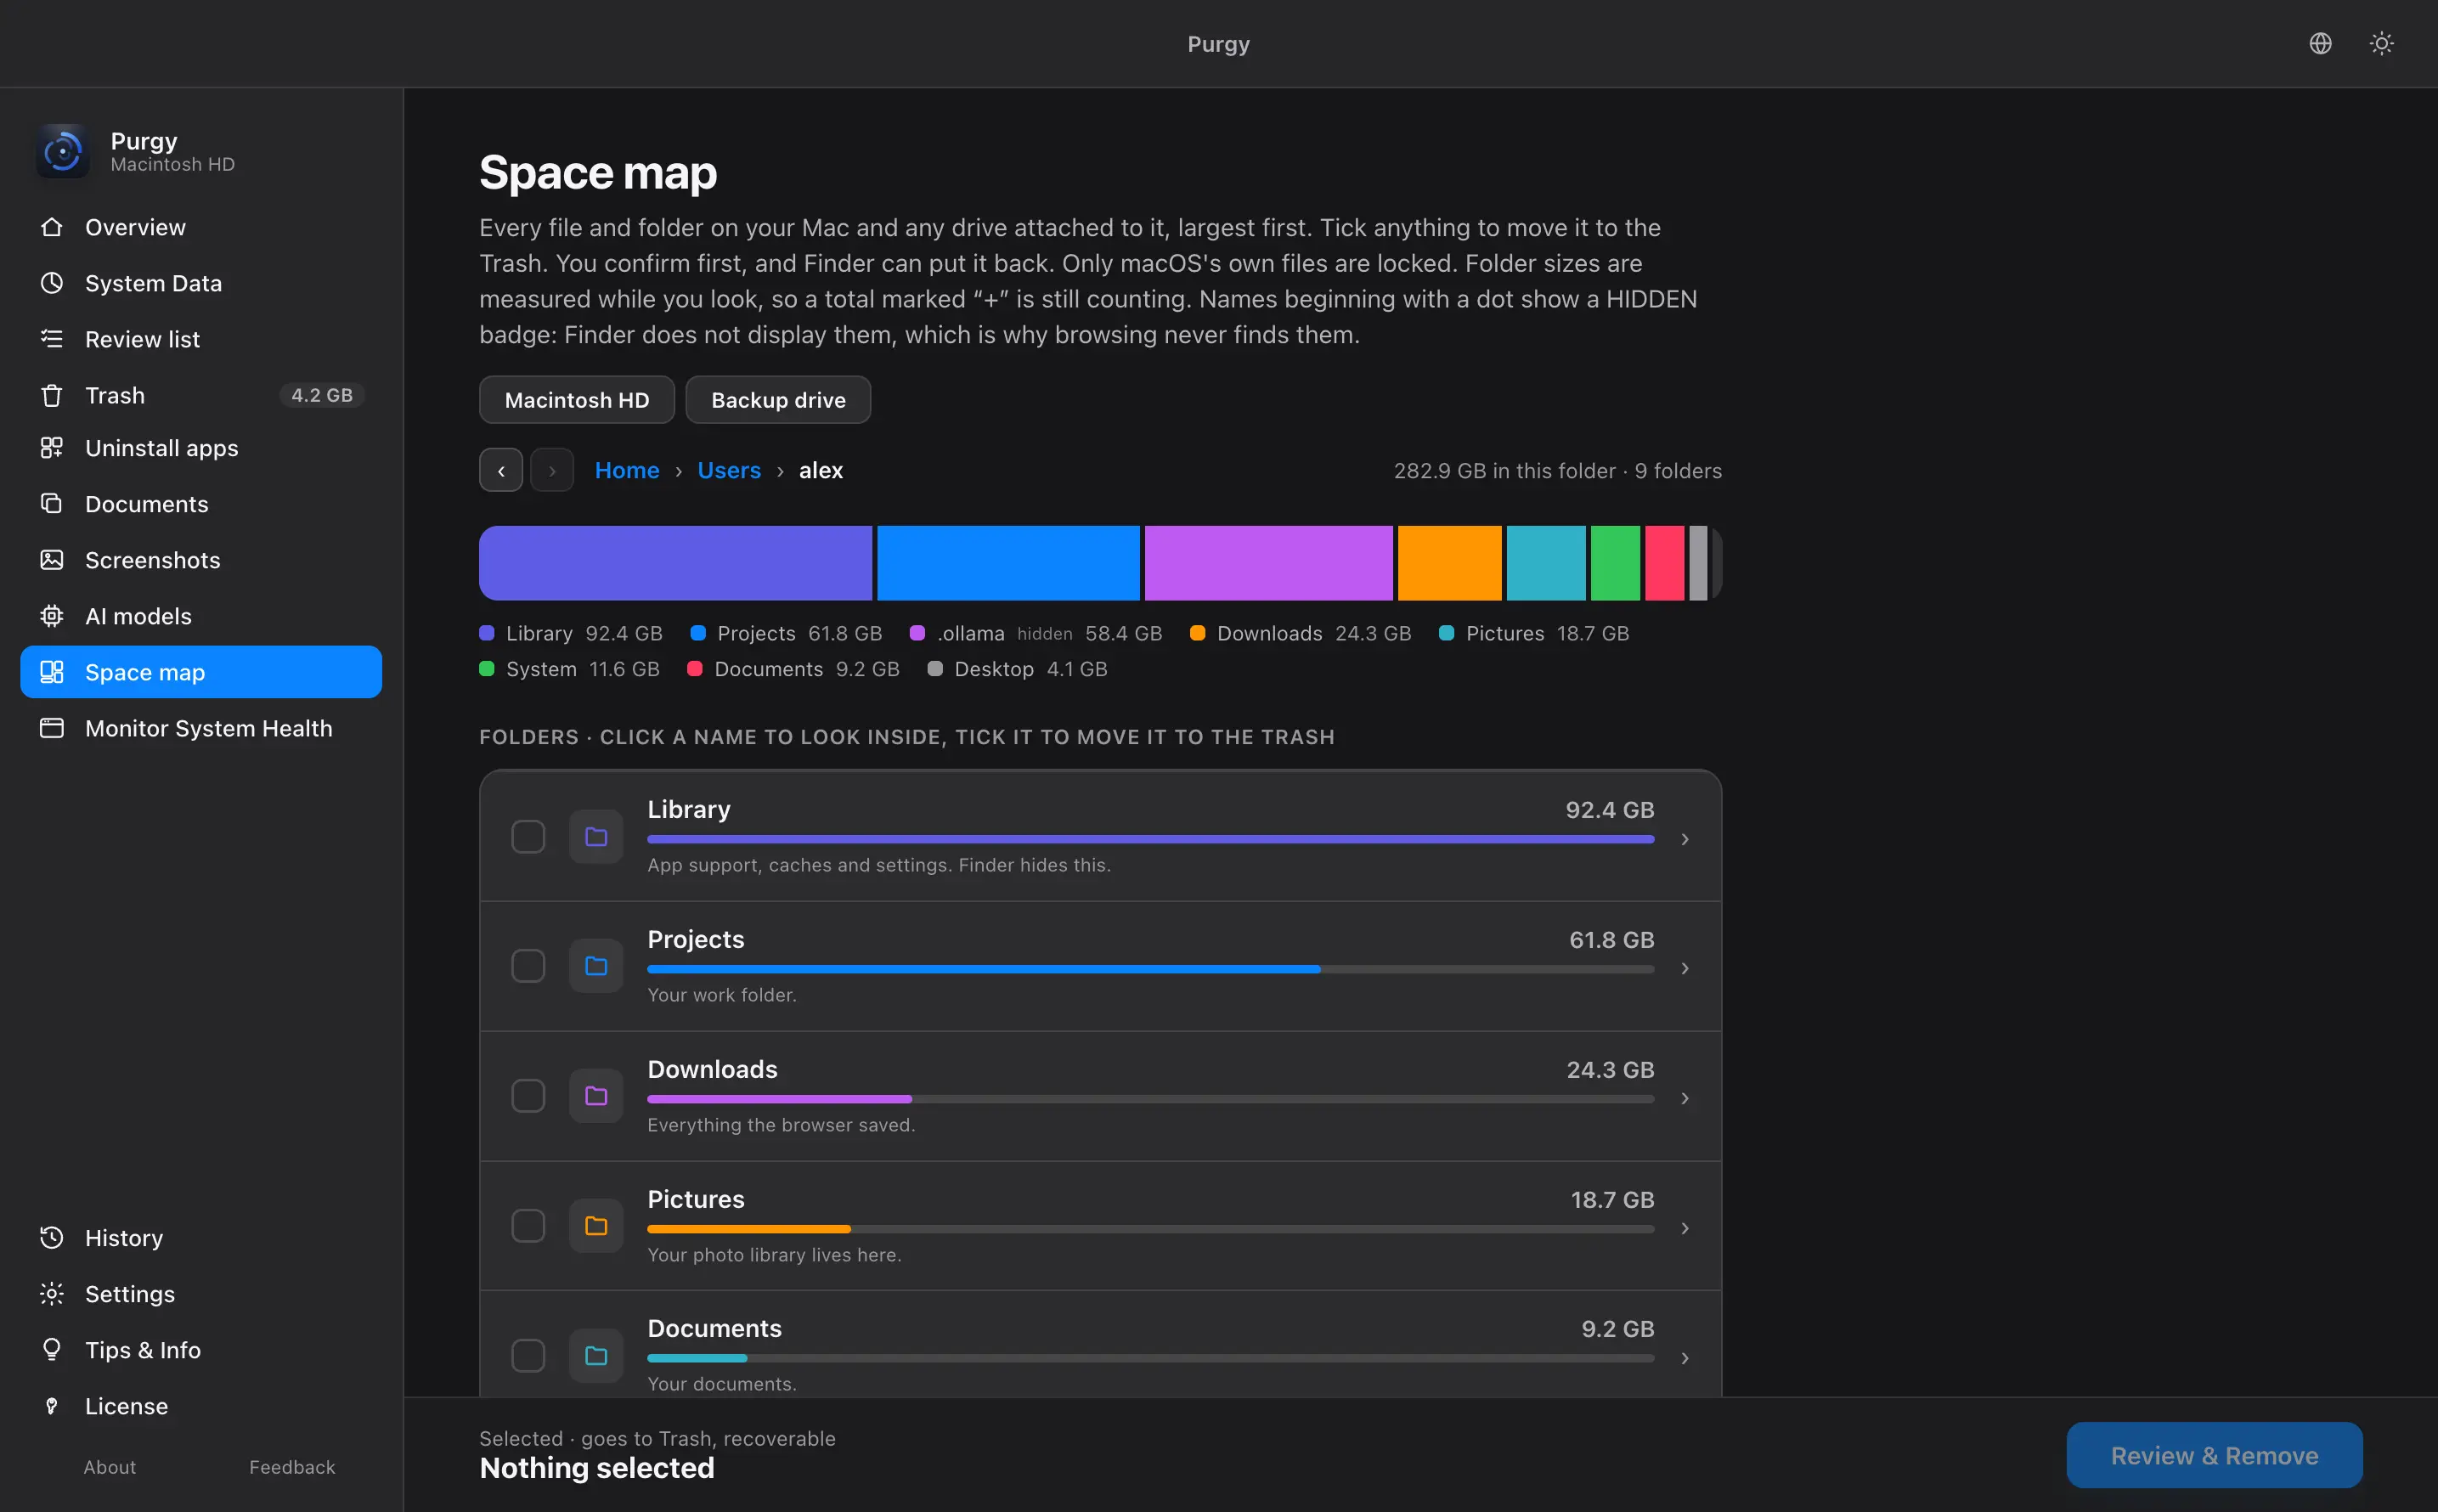Click the AI models chip icon

coord(52,616)
